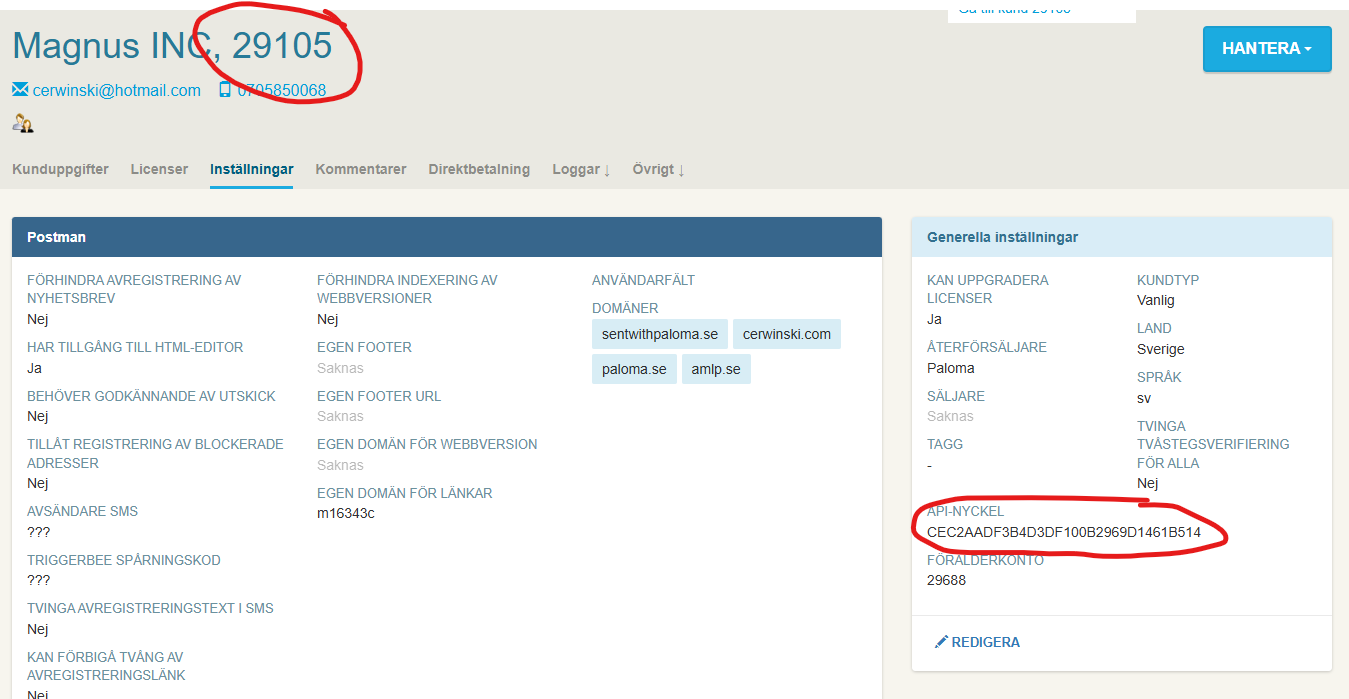Expand the Loggar dropdown tab
Viewport: 1349px width, 699px height.
pos(581,169)
